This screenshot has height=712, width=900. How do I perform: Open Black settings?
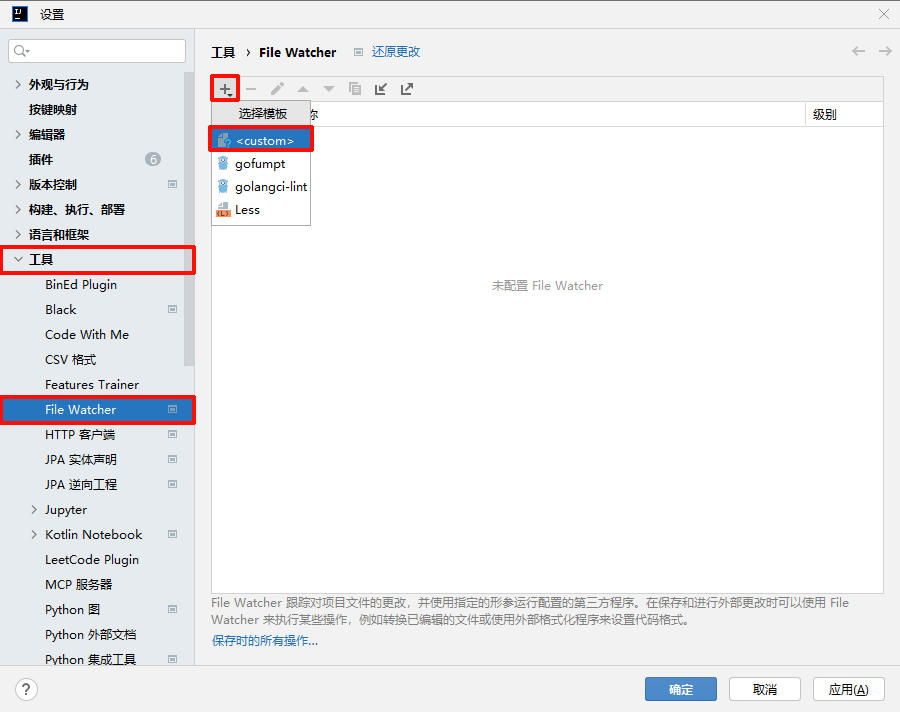(61, 309)
